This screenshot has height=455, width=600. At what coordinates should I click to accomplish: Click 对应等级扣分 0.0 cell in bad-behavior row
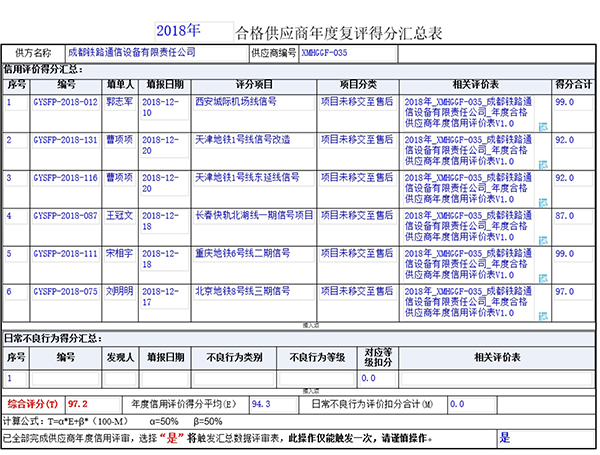(x=378, y=378)
